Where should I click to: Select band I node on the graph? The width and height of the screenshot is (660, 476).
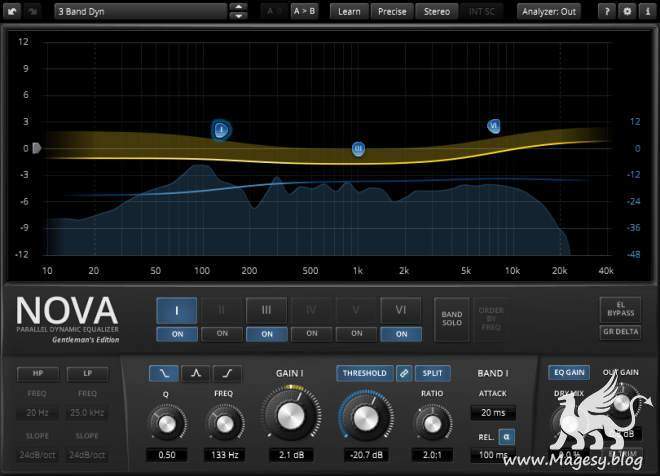coord(221,130)
